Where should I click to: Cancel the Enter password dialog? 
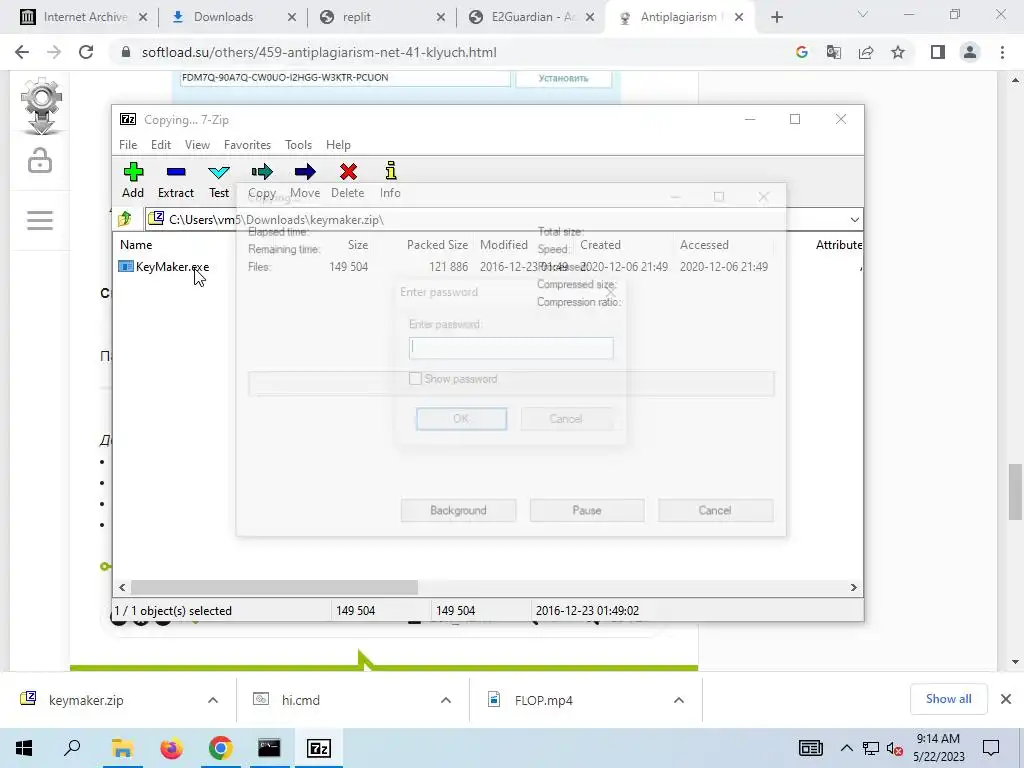click(x=566, y=419)
